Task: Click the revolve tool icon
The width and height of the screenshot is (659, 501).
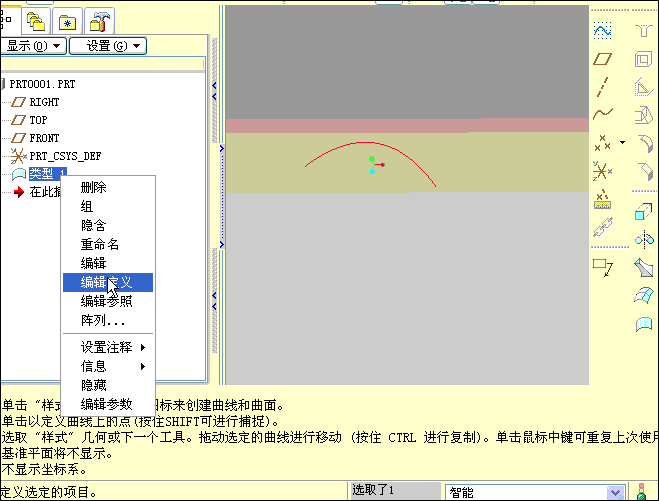Action: coord(644,239)
